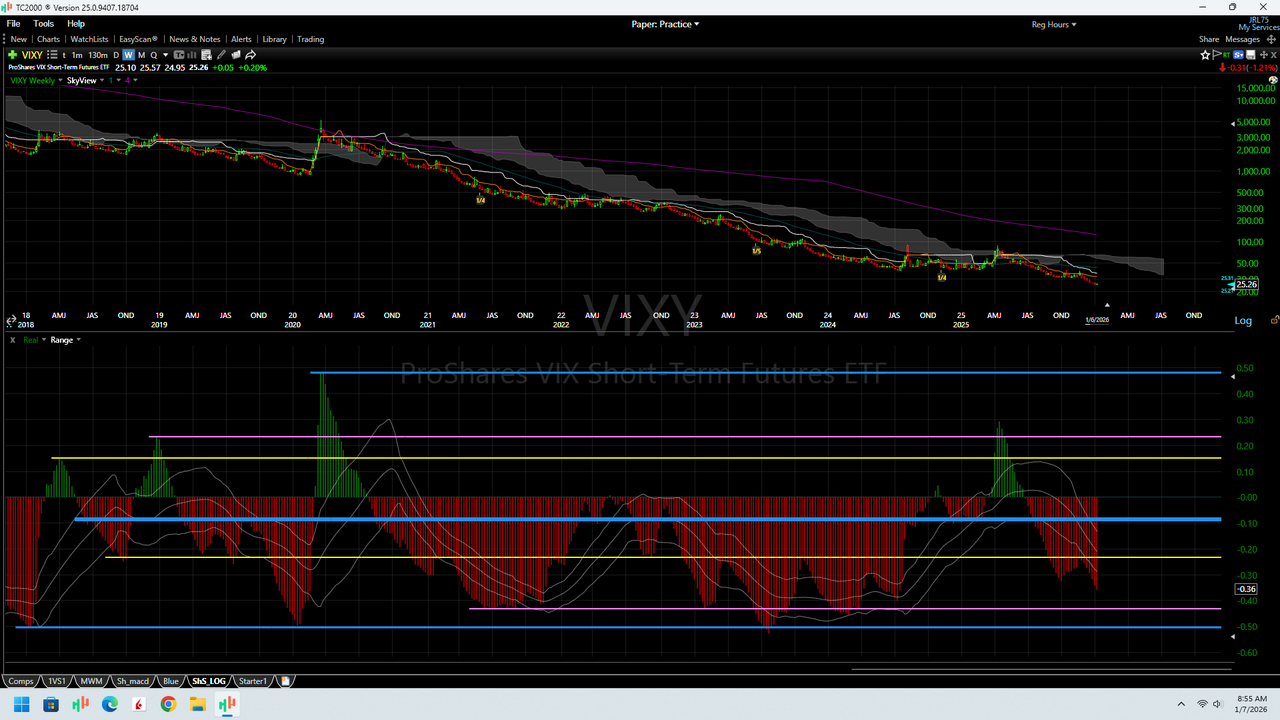Screen dimensions: 1280x720
Task: Switch to the Starter1 layout tab
Action: [x=253, y=681]
